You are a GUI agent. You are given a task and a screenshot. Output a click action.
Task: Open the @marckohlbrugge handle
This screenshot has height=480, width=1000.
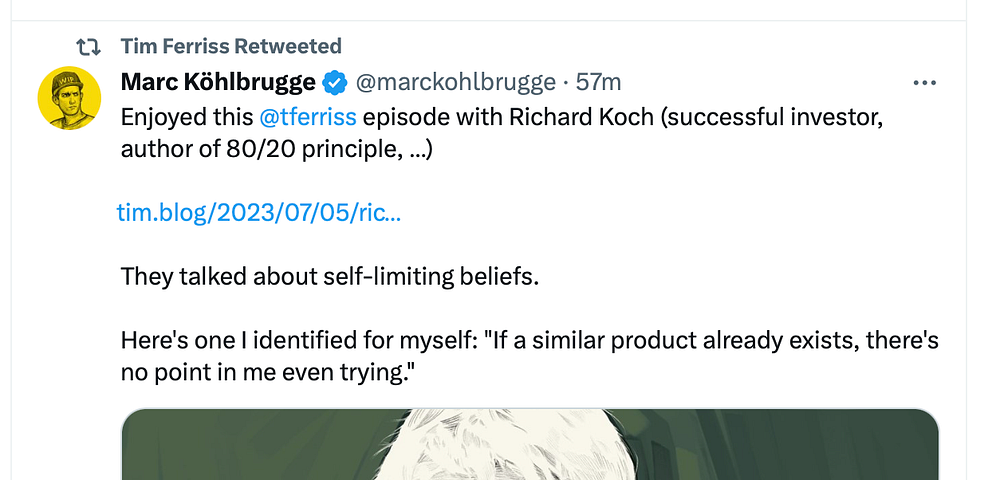point(456,82)
